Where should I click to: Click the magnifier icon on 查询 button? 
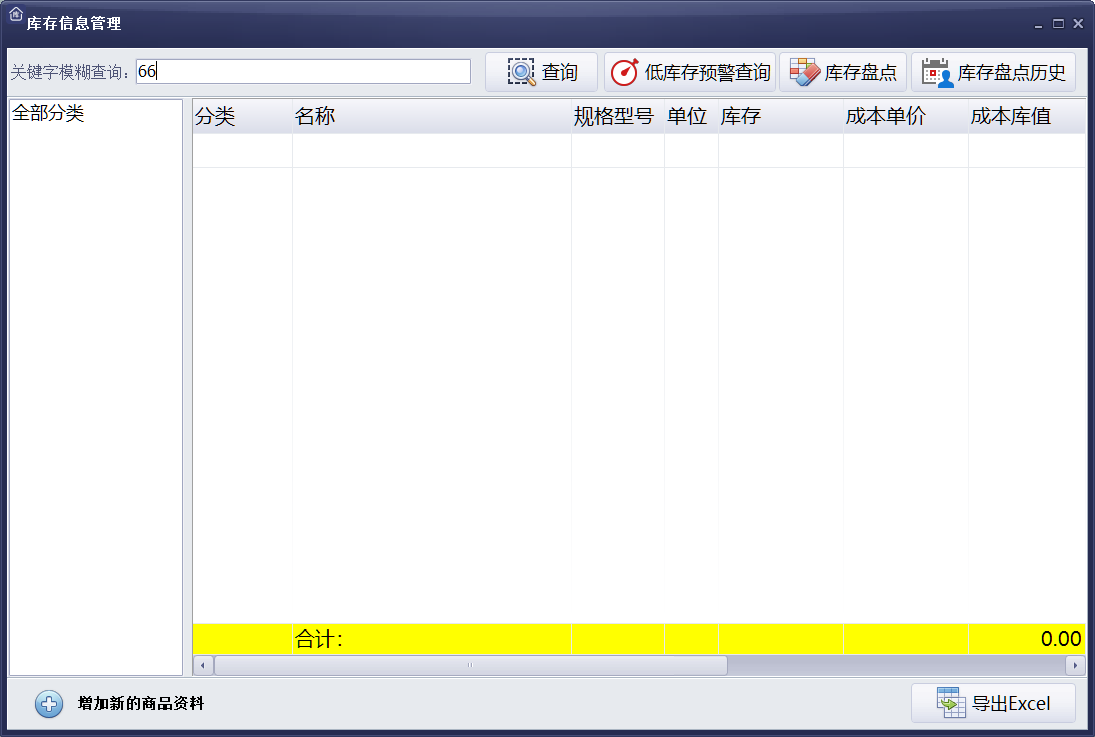(x=521, y=72)
